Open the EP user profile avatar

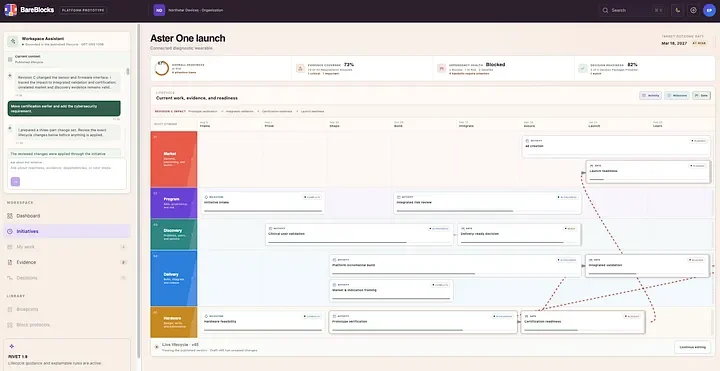pos(709,10)
